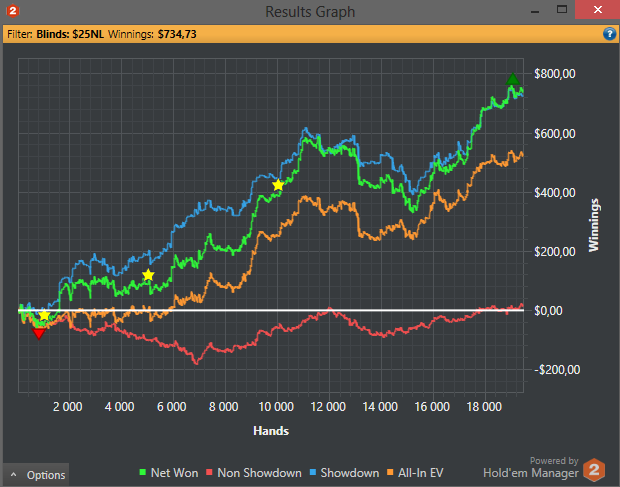
Task: Click the red downward triangle lowest-point marker
Action: (39, 334)
